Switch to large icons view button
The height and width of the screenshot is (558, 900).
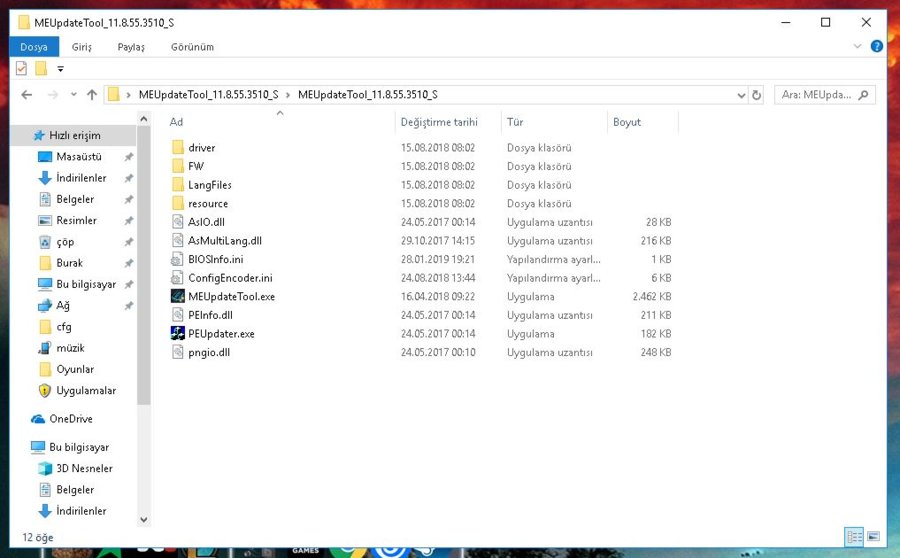coord(874,537)
